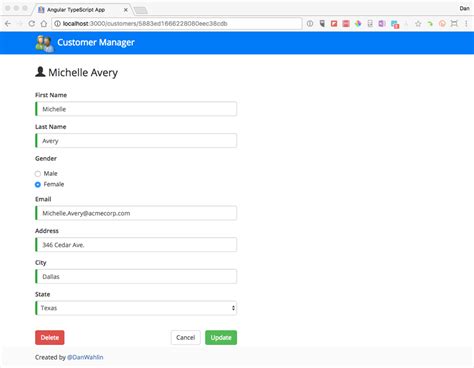The image size is (474, 368).
Task: Click the green arrow extension icon
Action: point(430,24)
